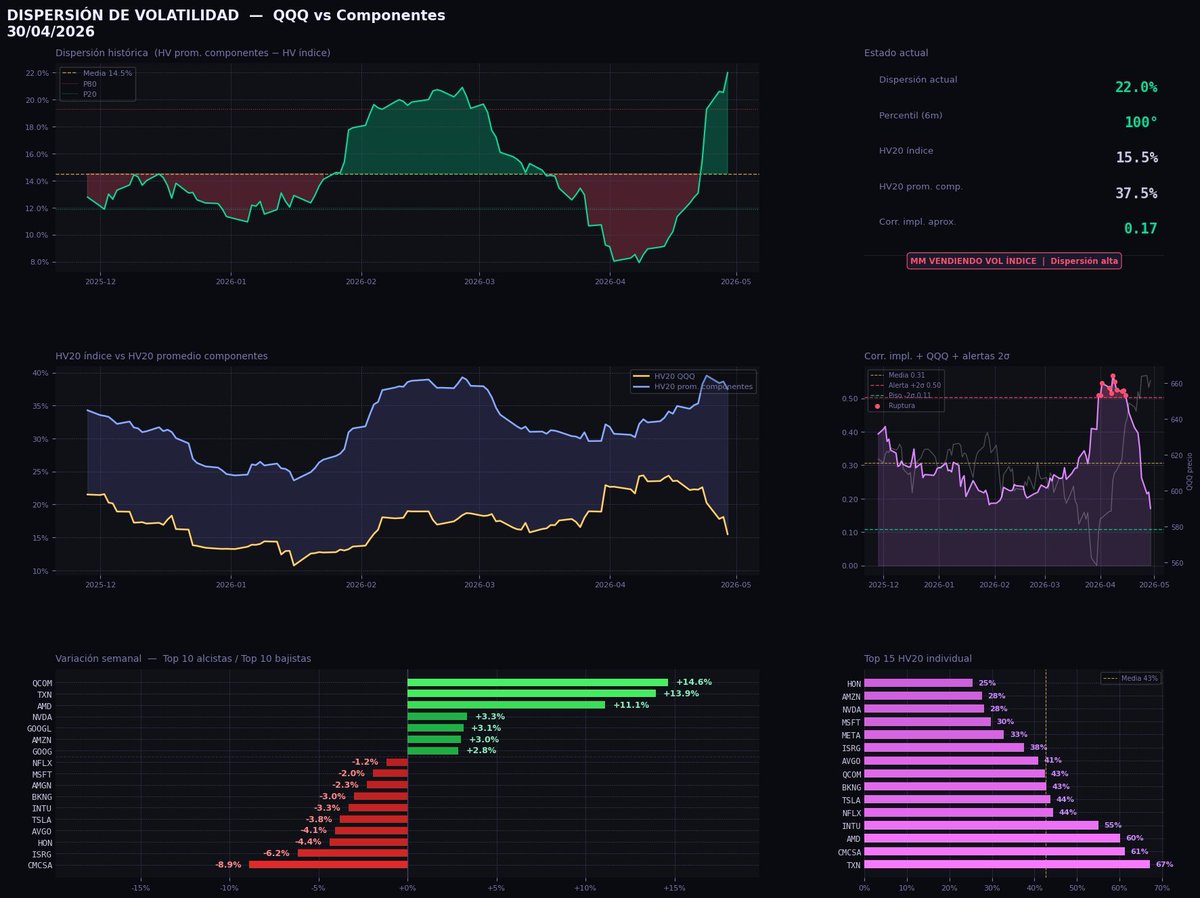Click the 61% label for CMCSA
The height and width of the screenshot is (898, 1200).
point(1139,851)
